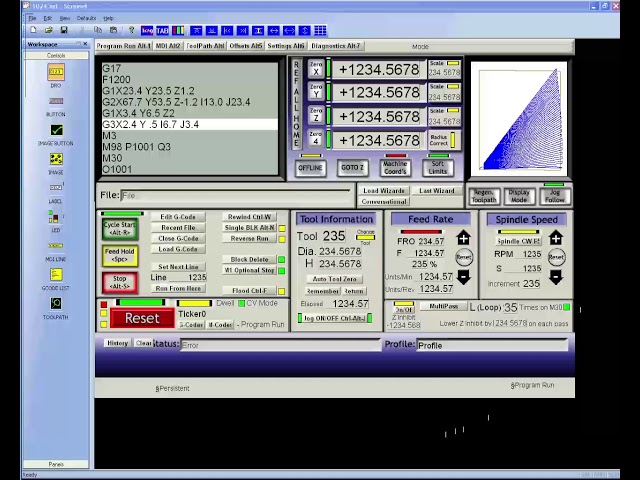Click the New file toolbar icon
Image resolution: width=640 pixels, height=480 pixels.
pos(33,30)
